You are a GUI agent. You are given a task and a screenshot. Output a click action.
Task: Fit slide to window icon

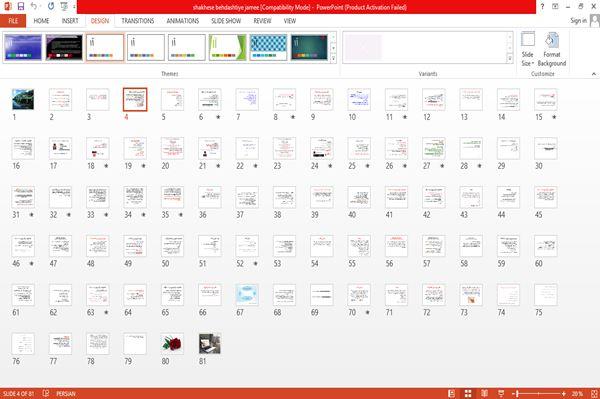click(x=594, y=394)
